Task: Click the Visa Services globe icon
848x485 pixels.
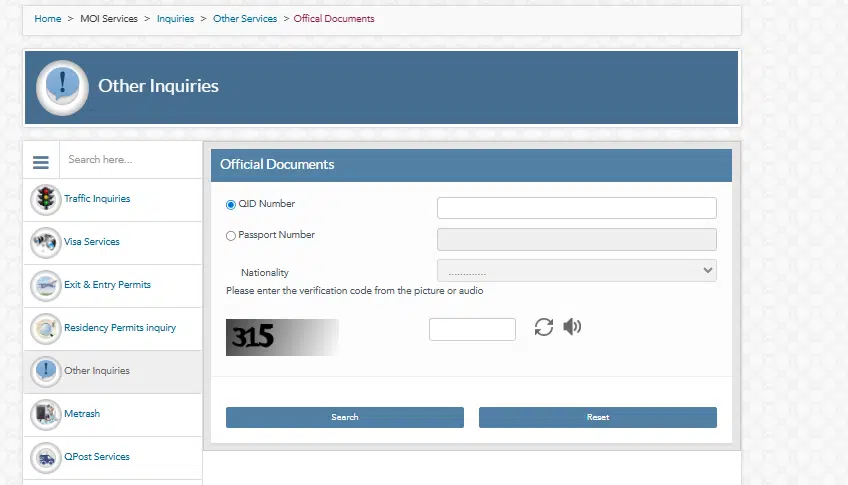Action: click(x=45, y=242)
